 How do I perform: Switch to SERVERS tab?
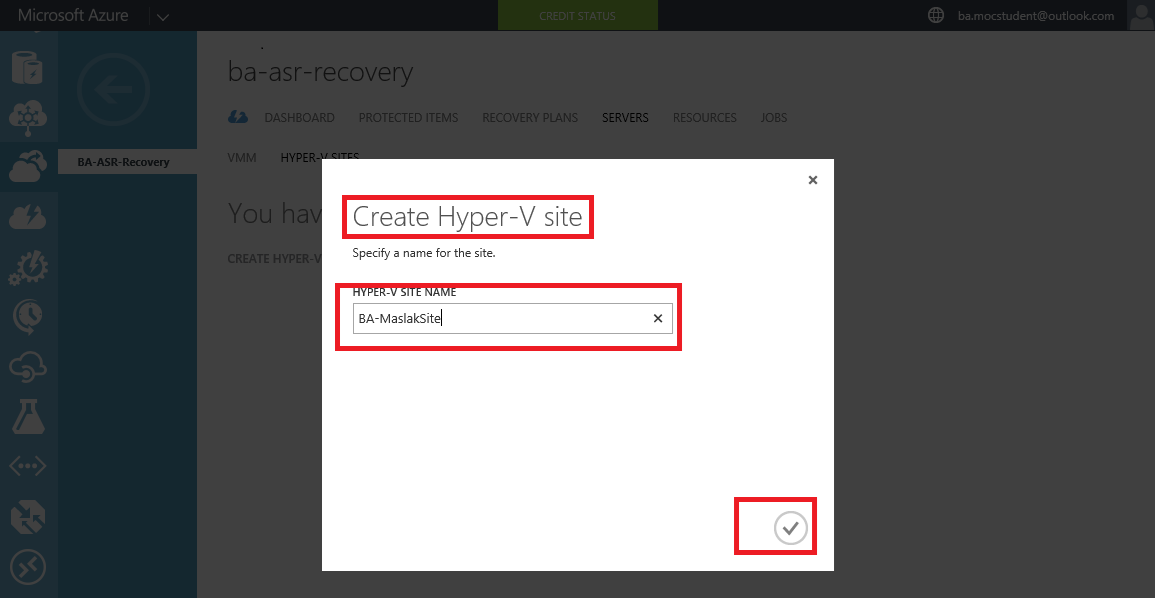pyautogui.click(x=625, y=118)
